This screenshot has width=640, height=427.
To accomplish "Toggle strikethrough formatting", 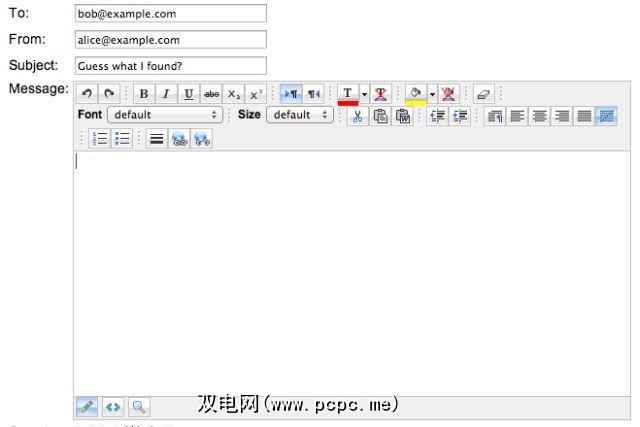I will [x=211, y=94].
